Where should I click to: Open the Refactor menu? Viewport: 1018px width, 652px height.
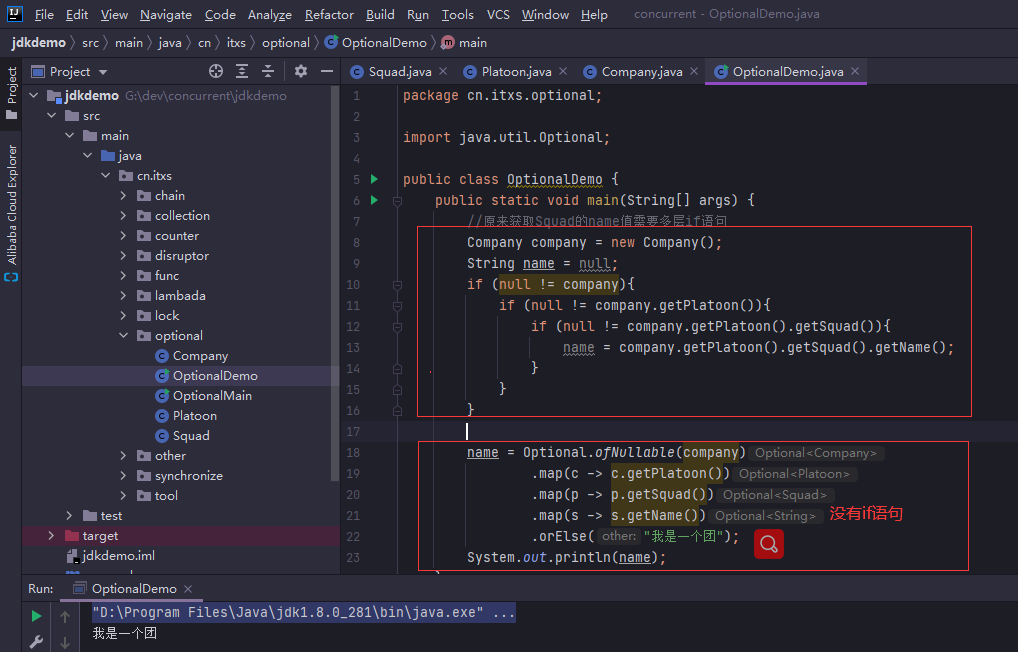329,14
